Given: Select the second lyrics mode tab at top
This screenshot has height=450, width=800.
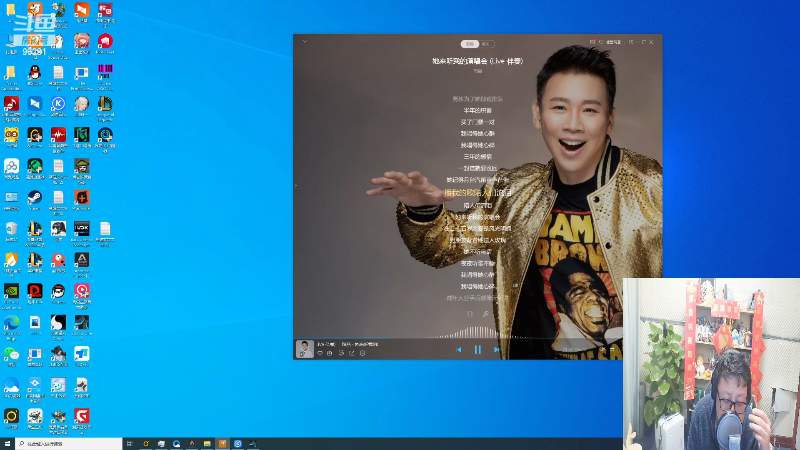Looking at the screenshot, I should point(486,44).
